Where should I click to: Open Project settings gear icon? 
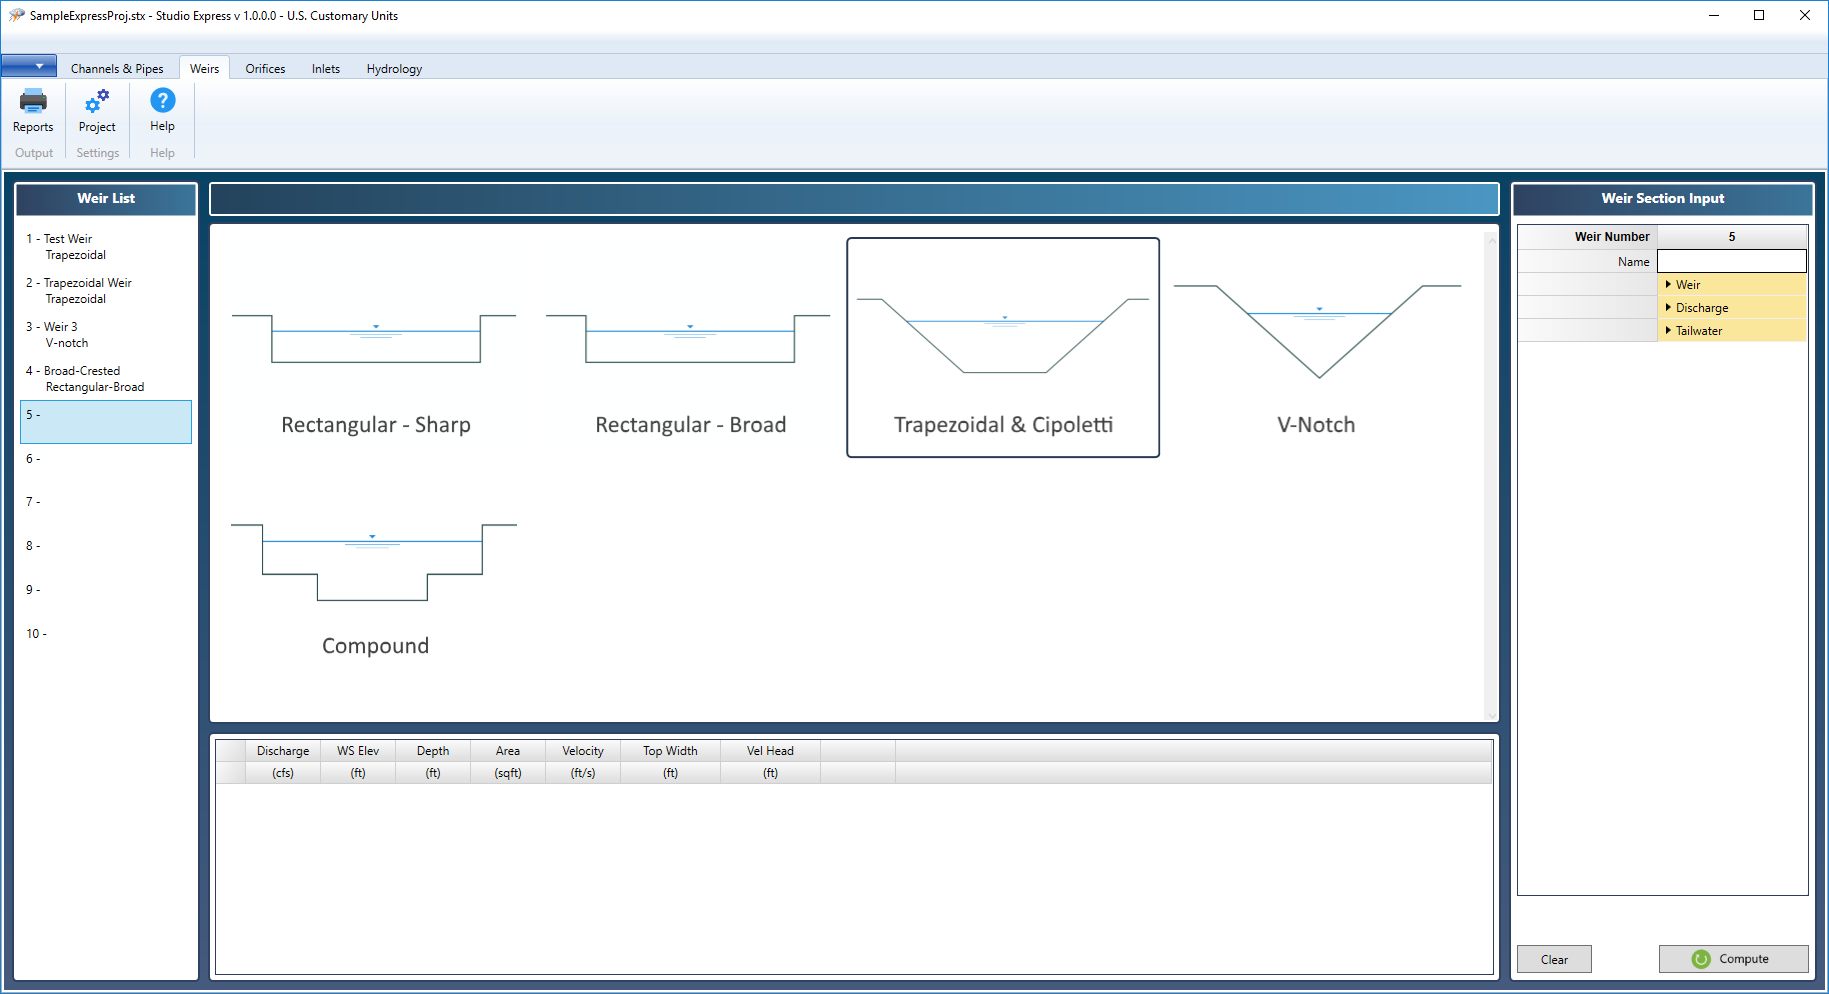pyautogui.click(x=97, y=102)
